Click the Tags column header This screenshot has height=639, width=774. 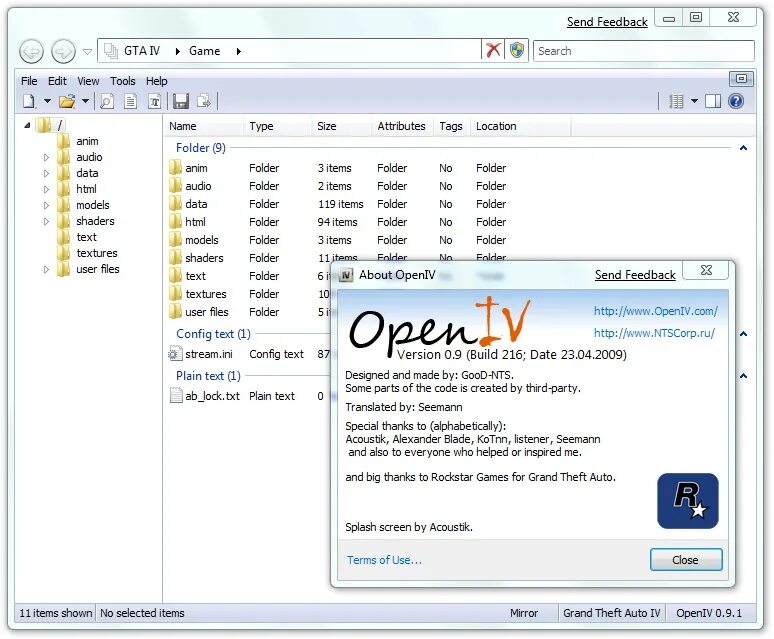pos(451,126)
